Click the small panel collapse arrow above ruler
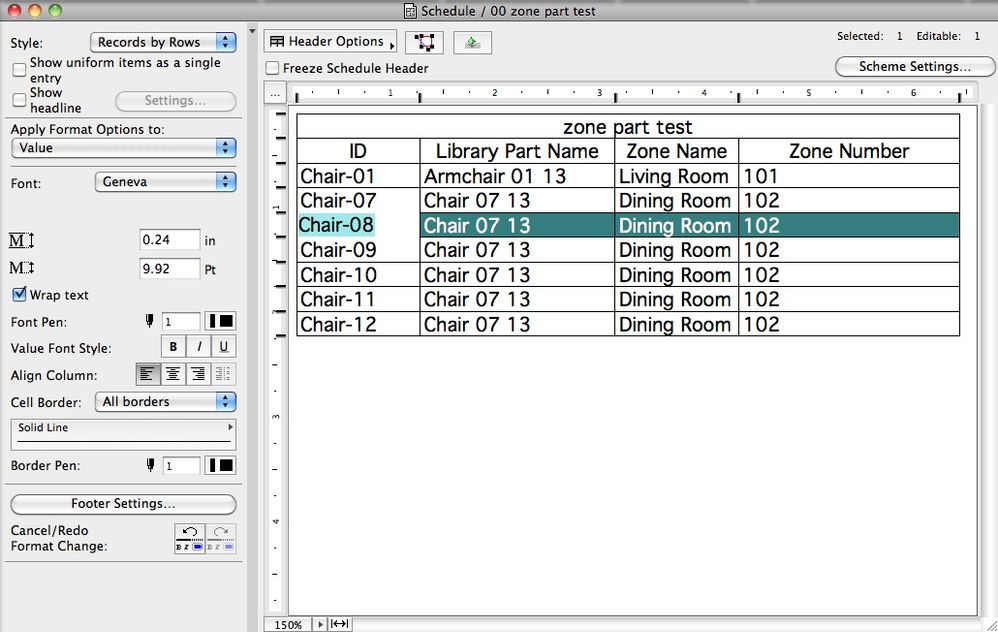 253,31
